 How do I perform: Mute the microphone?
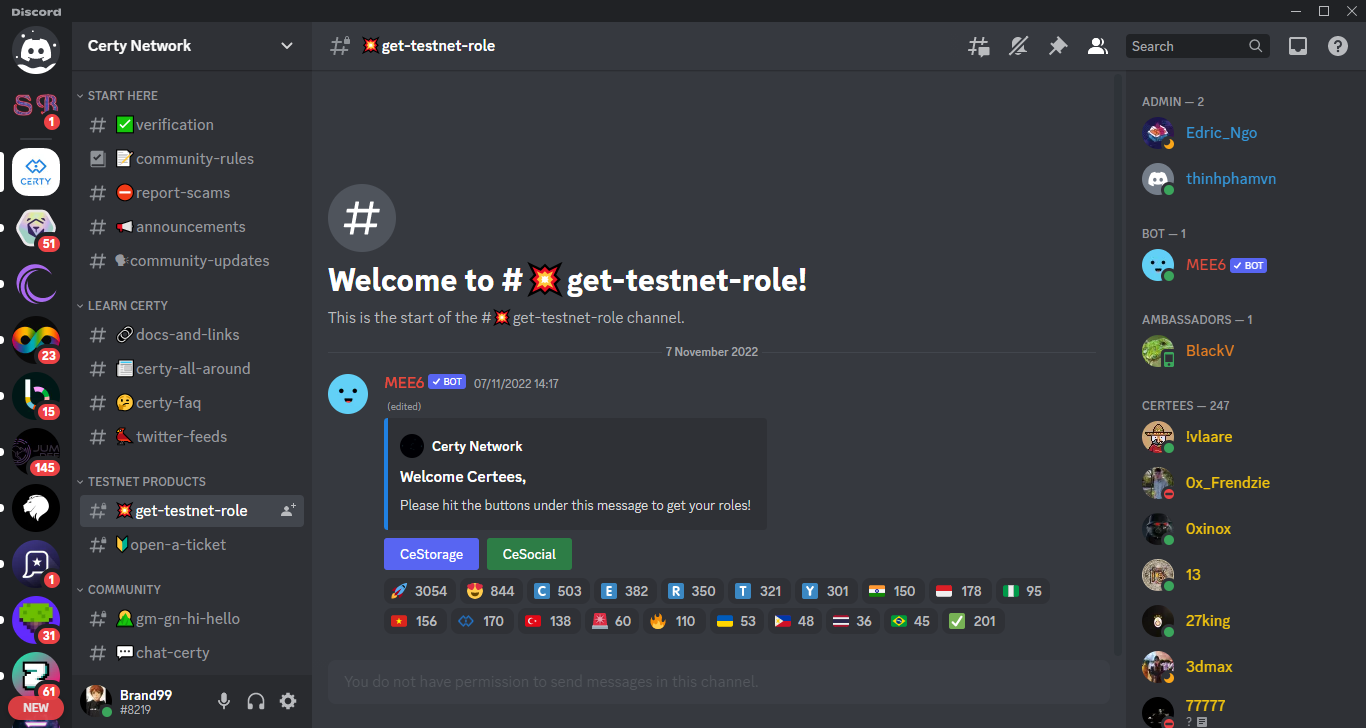pos(224,701)
